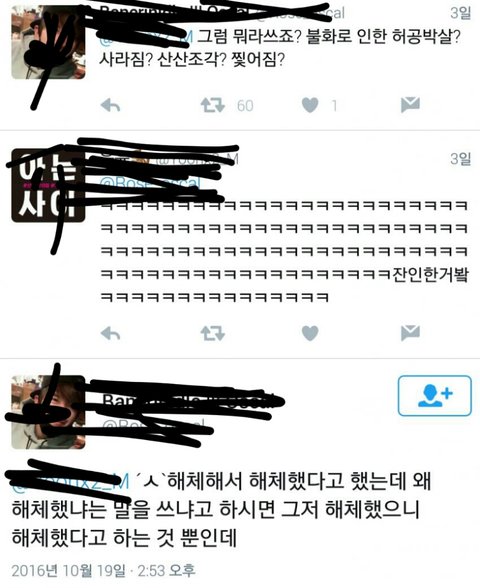Viewport: 480px width, 588px height.
Task: Open the 3일 timestamp of first tweet
Action: (x=460, y=13)
